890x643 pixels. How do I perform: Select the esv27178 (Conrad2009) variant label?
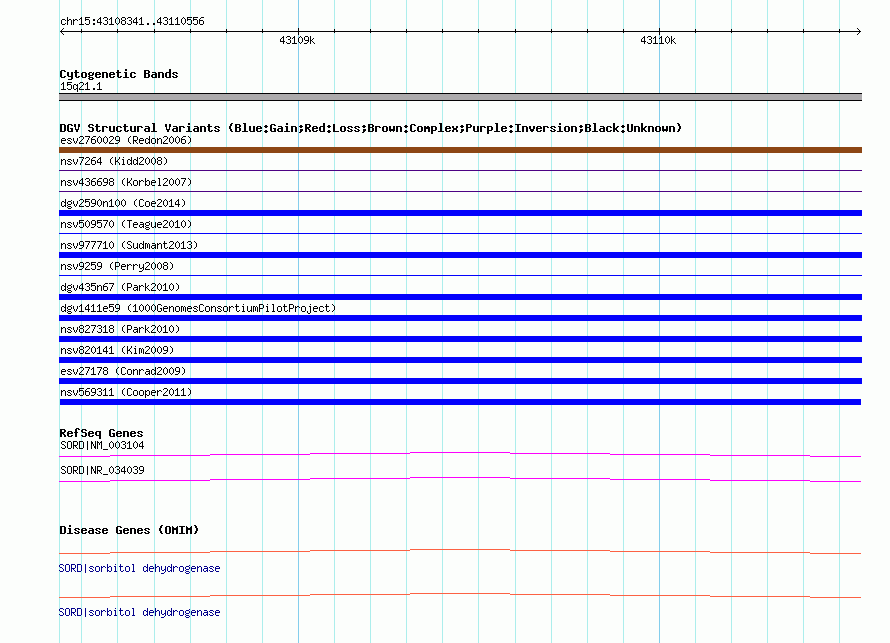coord(123,371)
